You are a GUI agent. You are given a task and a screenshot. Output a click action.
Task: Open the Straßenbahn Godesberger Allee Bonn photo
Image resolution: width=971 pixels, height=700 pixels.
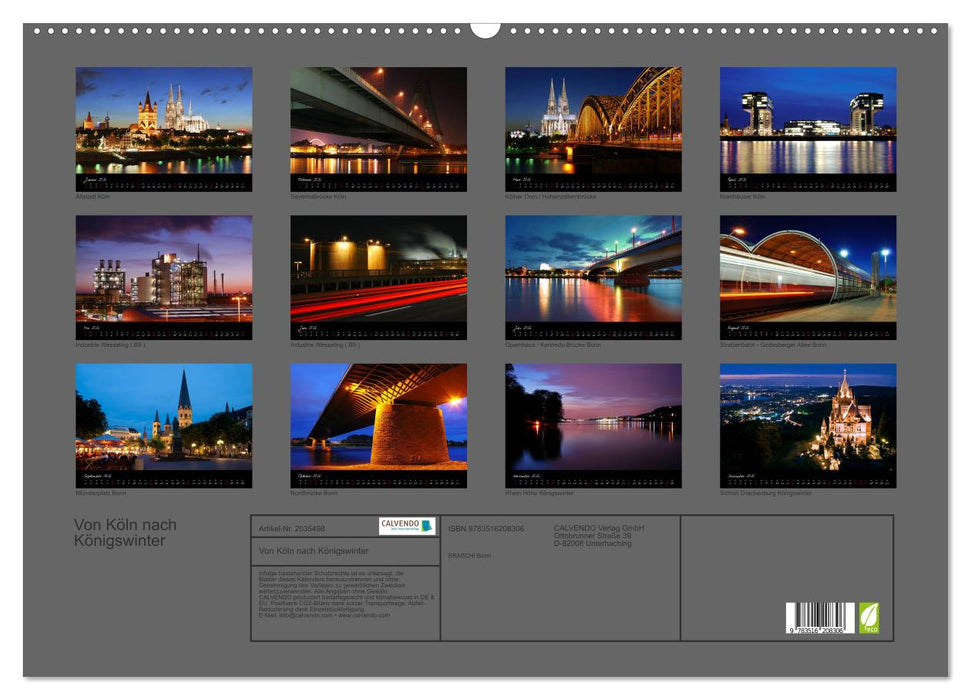point(808,270)
